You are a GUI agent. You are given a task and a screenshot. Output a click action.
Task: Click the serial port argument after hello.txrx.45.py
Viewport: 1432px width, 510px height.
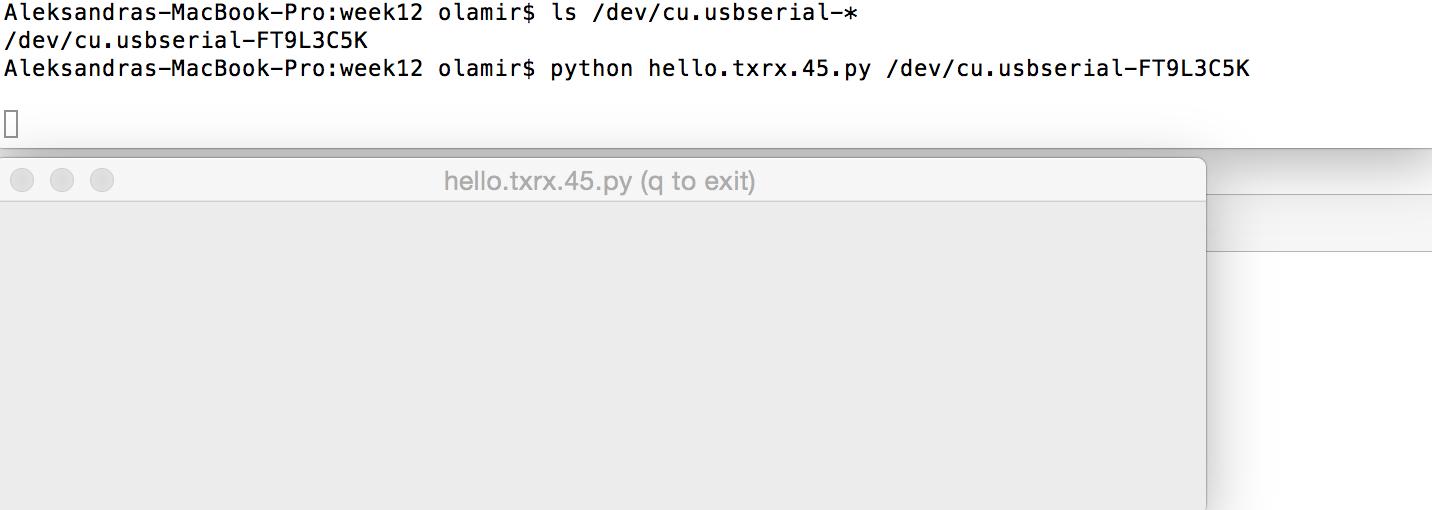[x=1067, y=69]
